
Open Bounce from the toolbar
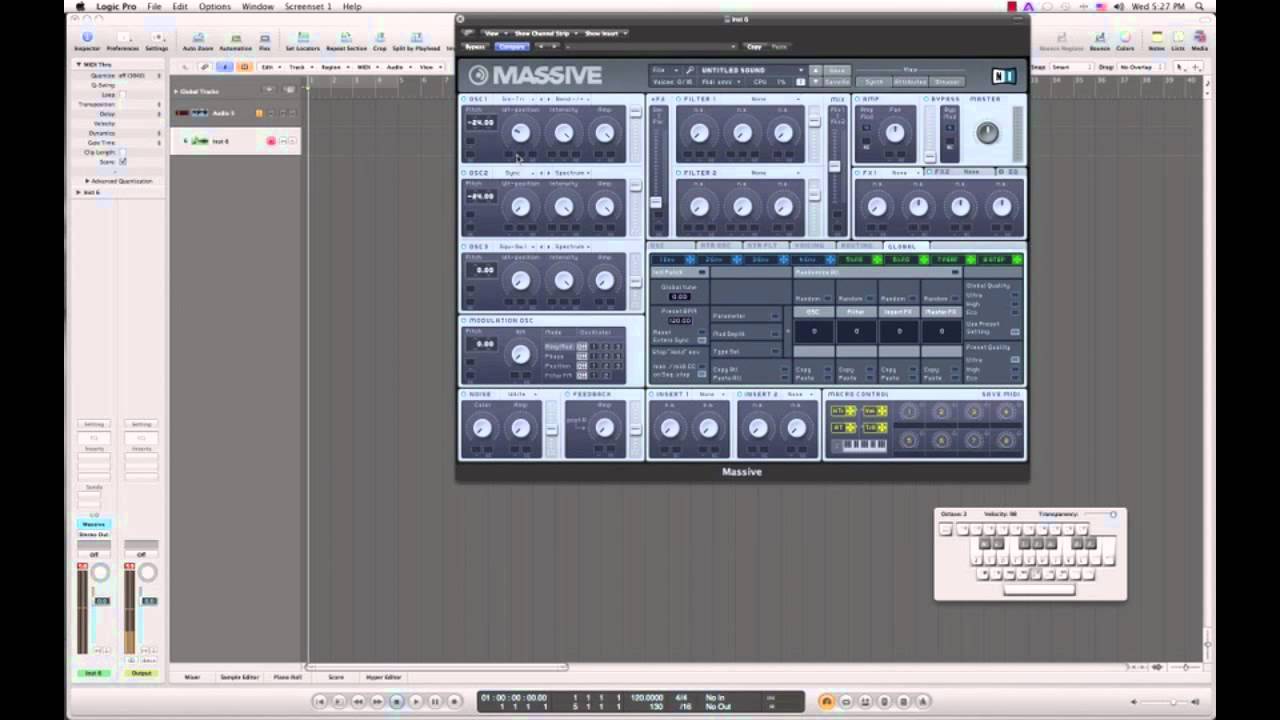point(1100,41)
